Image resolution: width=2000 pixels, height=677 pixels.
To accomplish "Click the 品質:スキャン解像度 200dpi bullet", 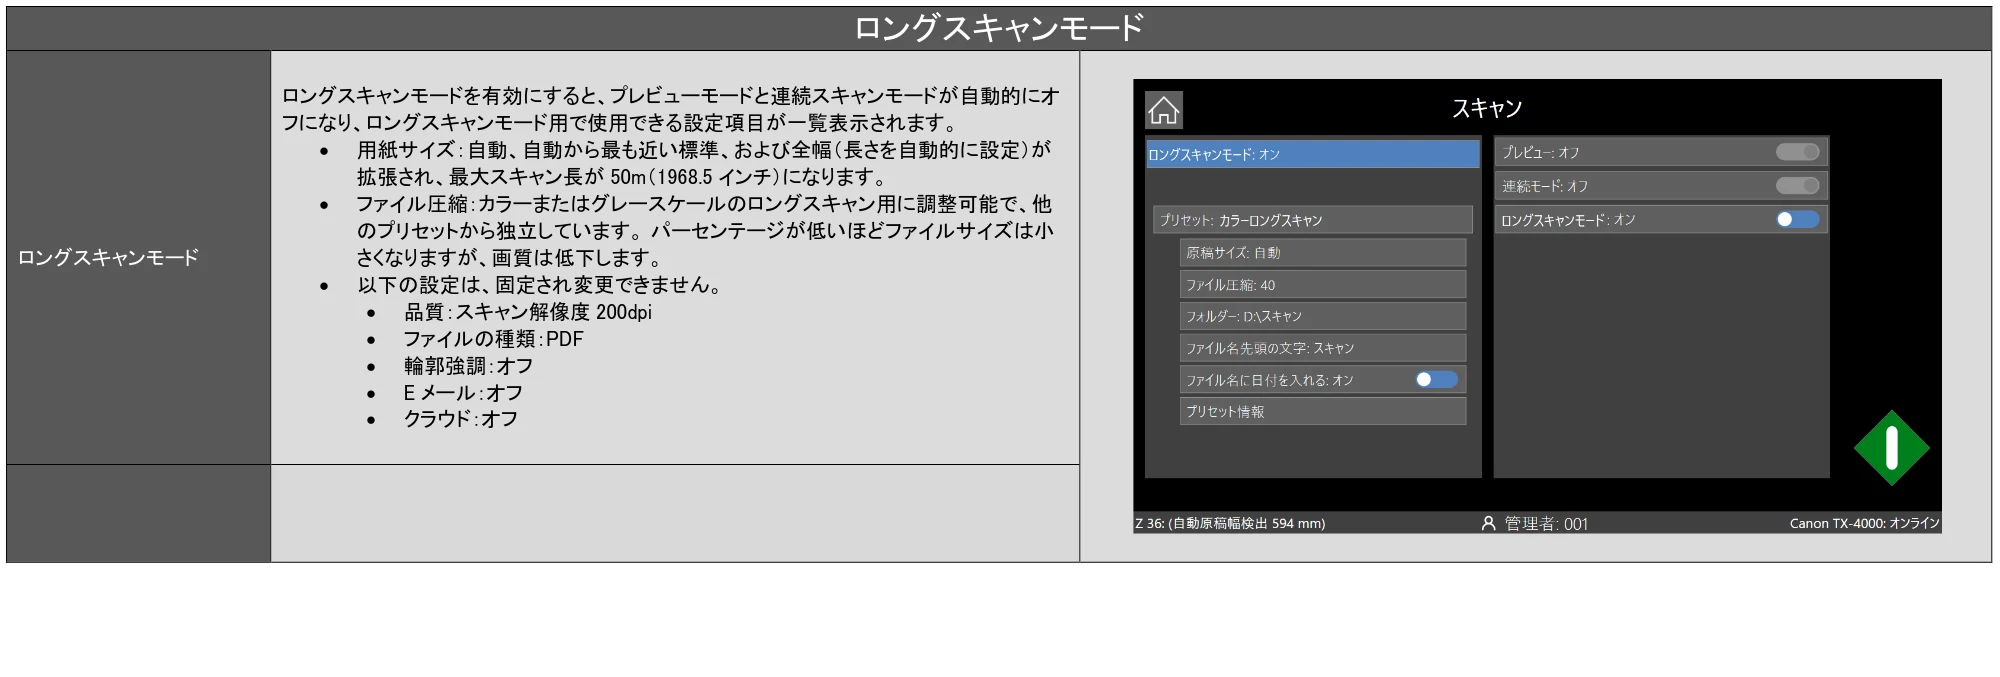I will (527, 312).
